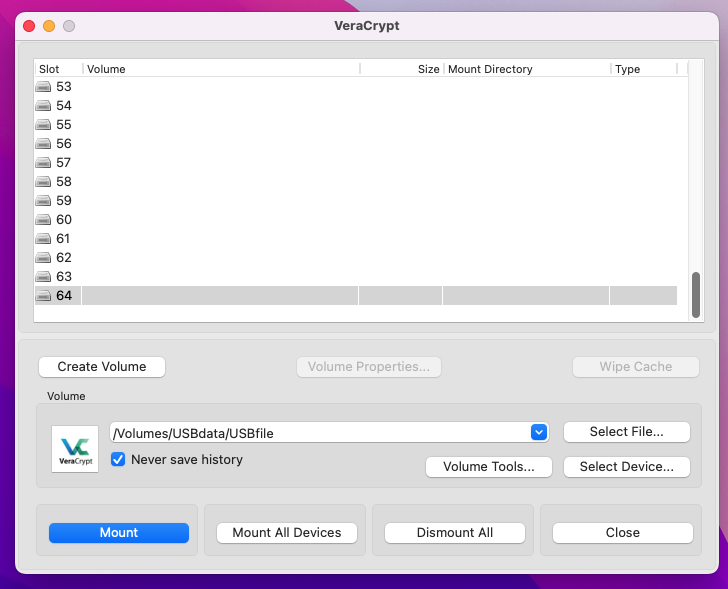Screen dimensions: 728x589
Task: Open the volume path dropdown arrow
Action: coord(538,432)
